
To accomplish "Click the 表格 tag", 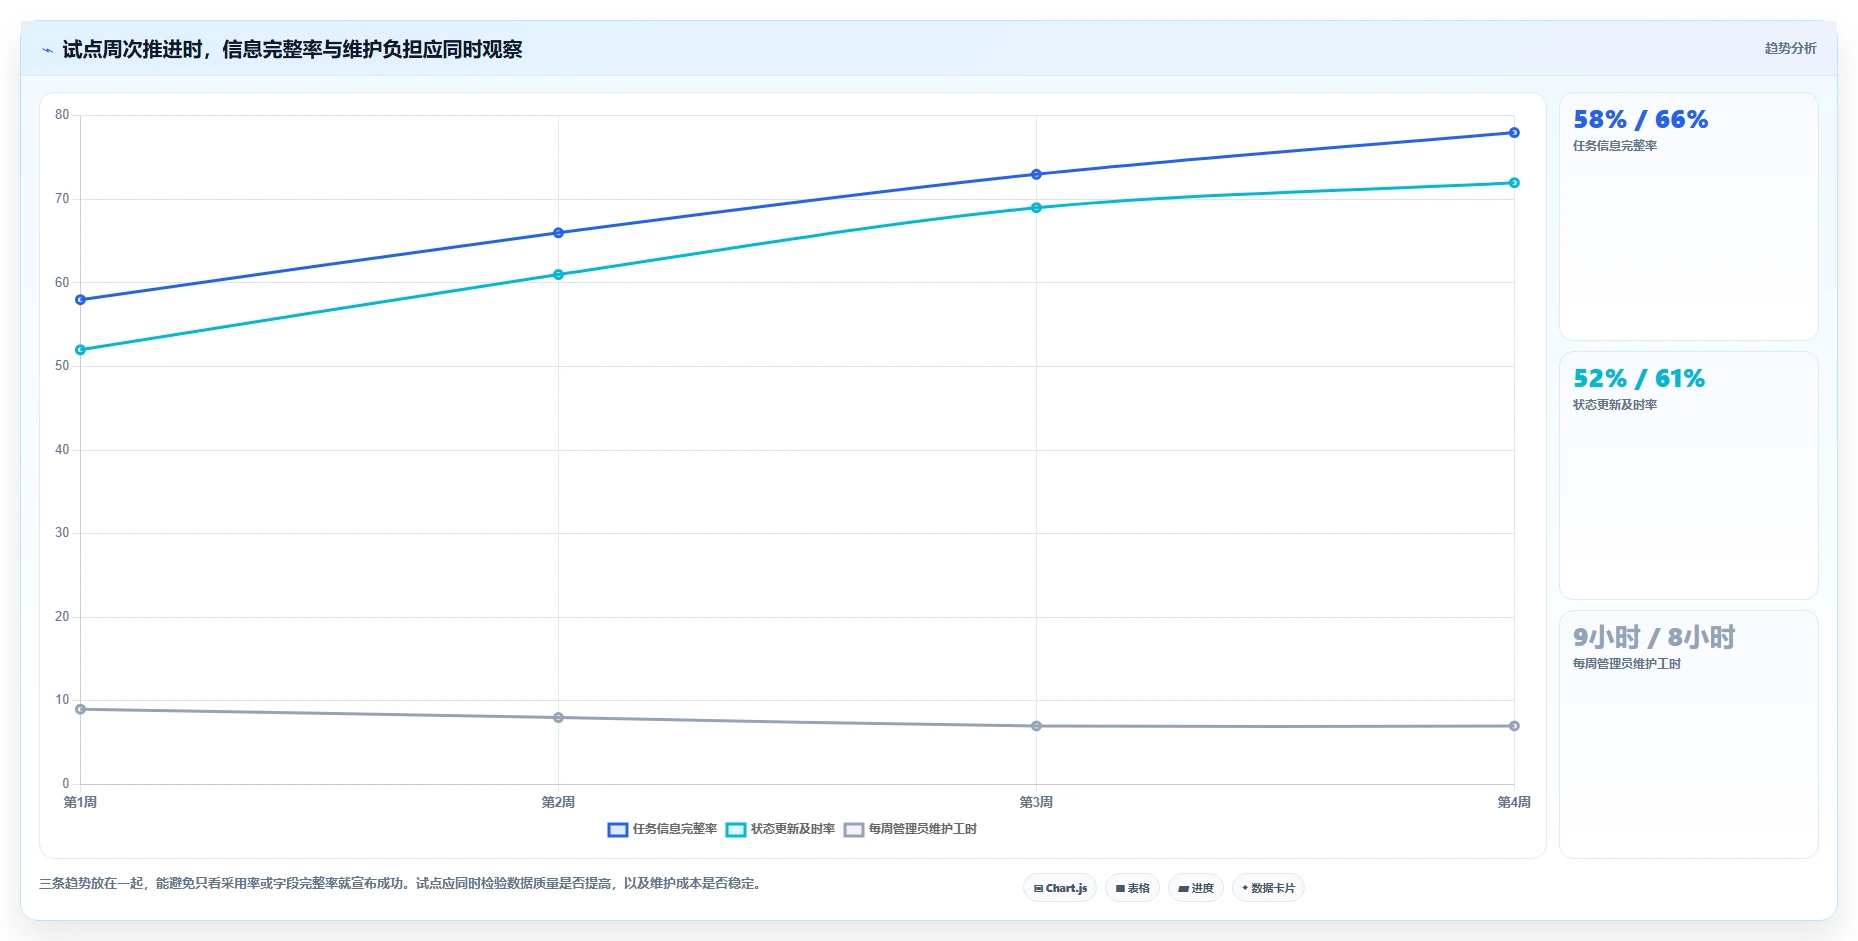I will tap(1132, 888).
